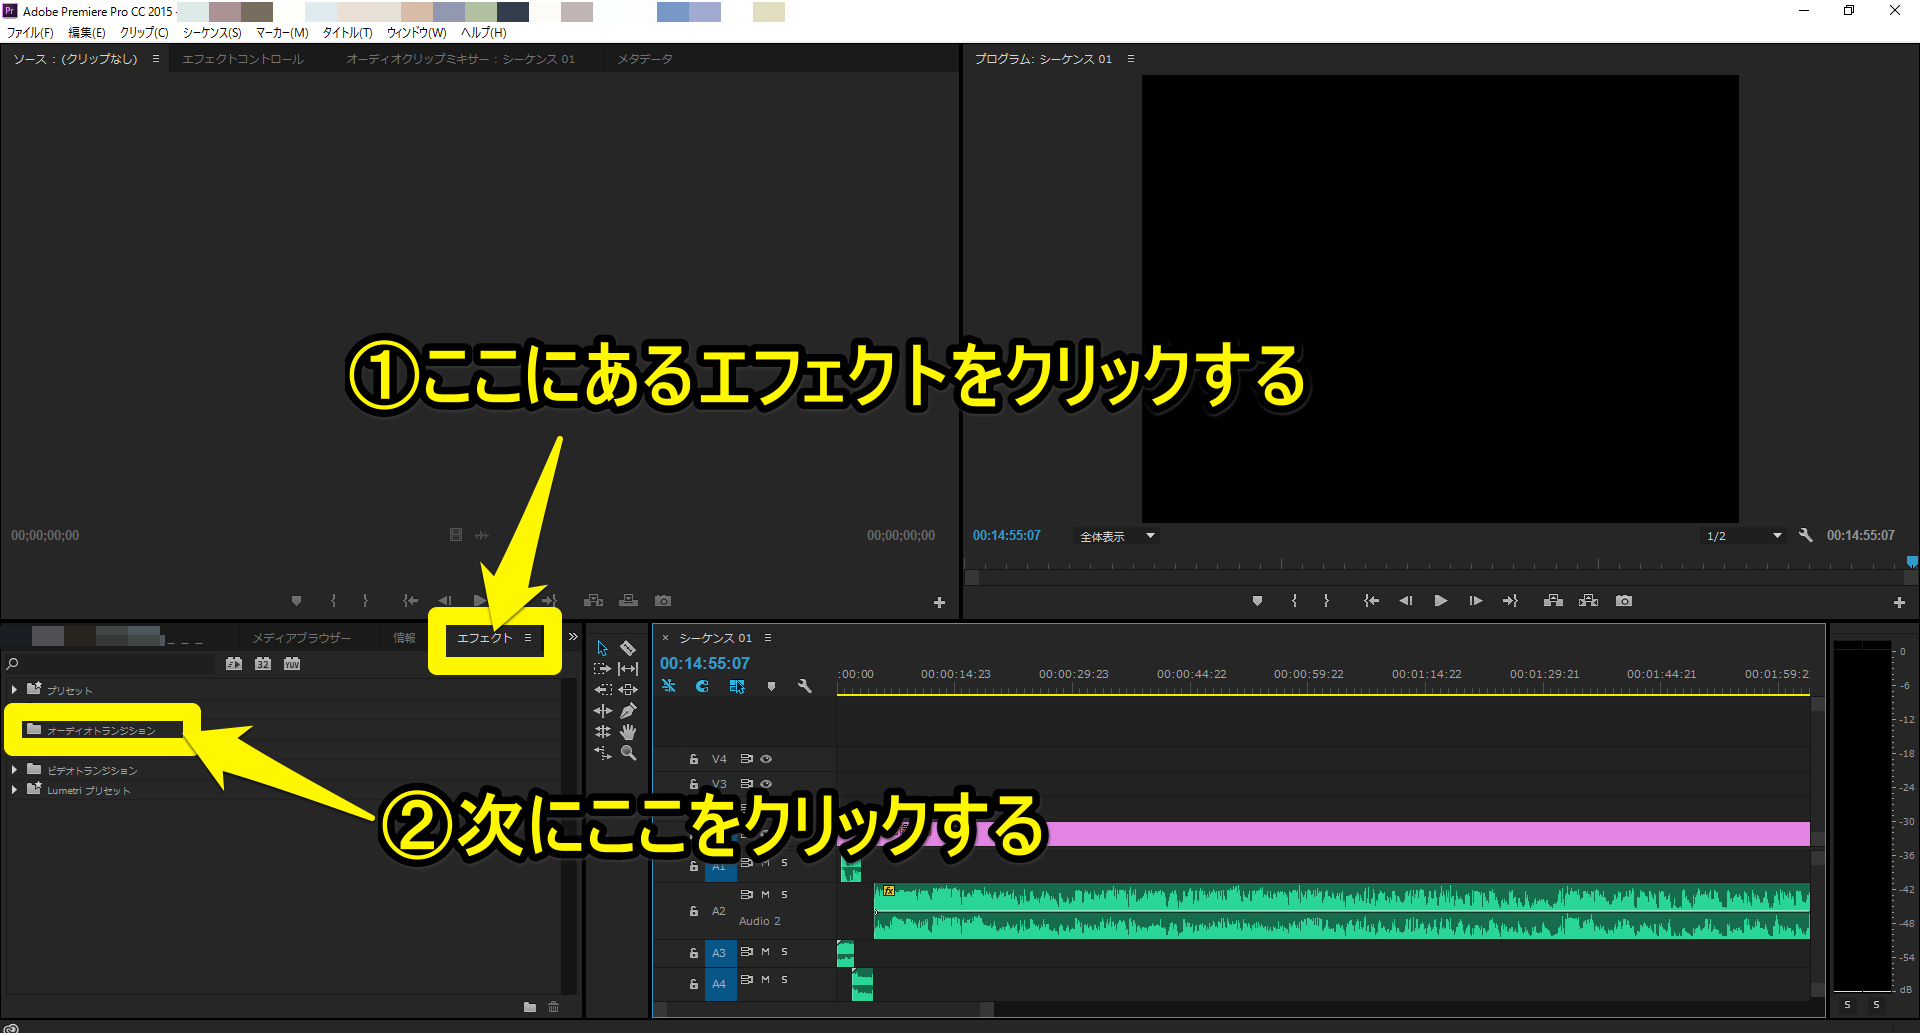
Task: Open the source monitor panel menu
Action: [x=156, y=59]
